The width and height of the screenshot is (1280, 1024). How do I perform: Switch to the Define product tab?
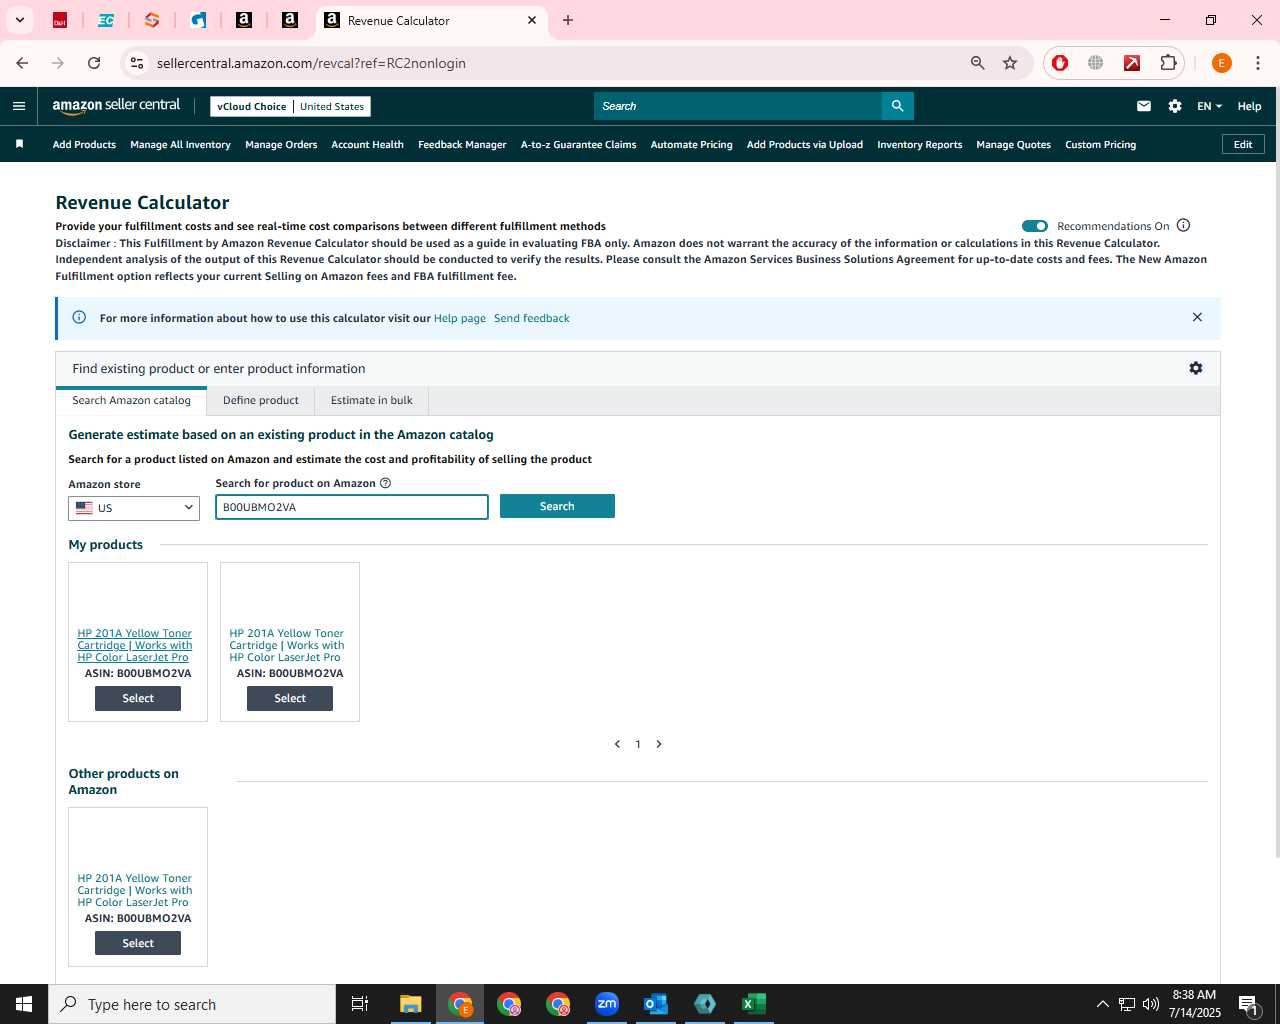coord(261,400)
